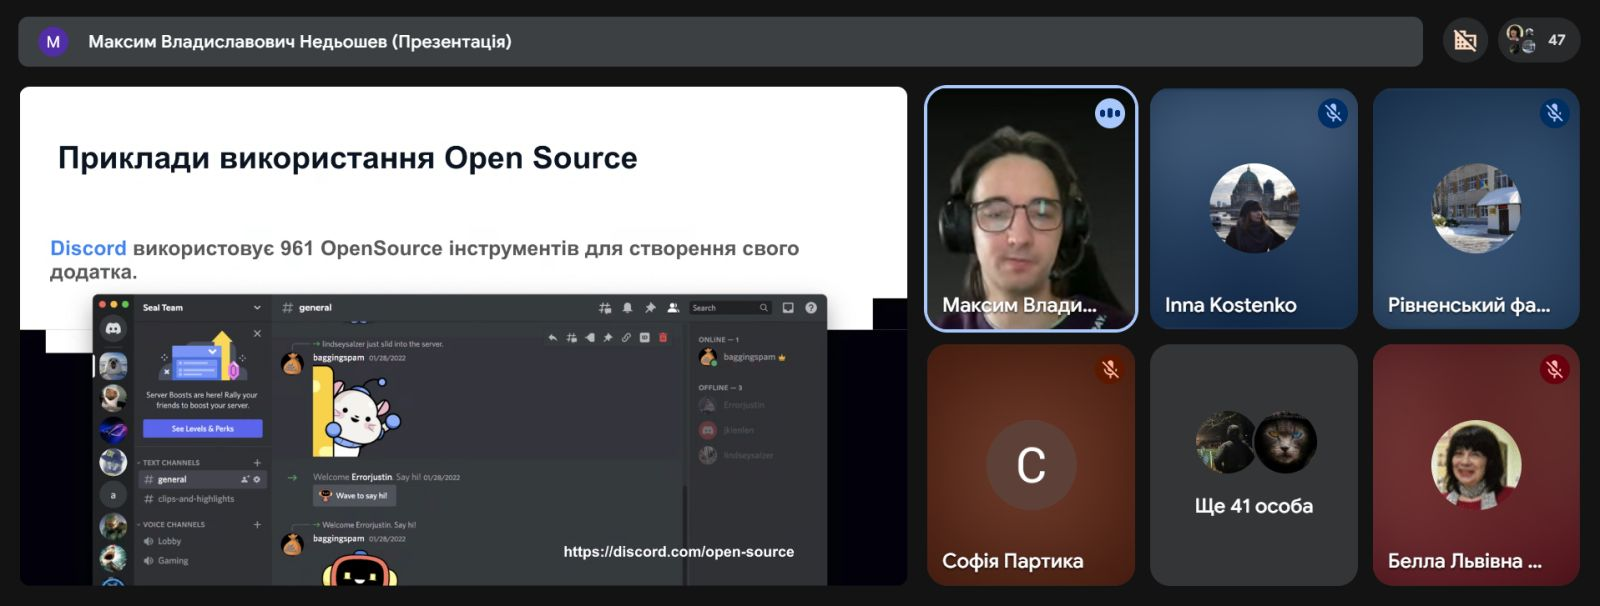Click copy ID icon in message actions

click(x=644, y=338)
